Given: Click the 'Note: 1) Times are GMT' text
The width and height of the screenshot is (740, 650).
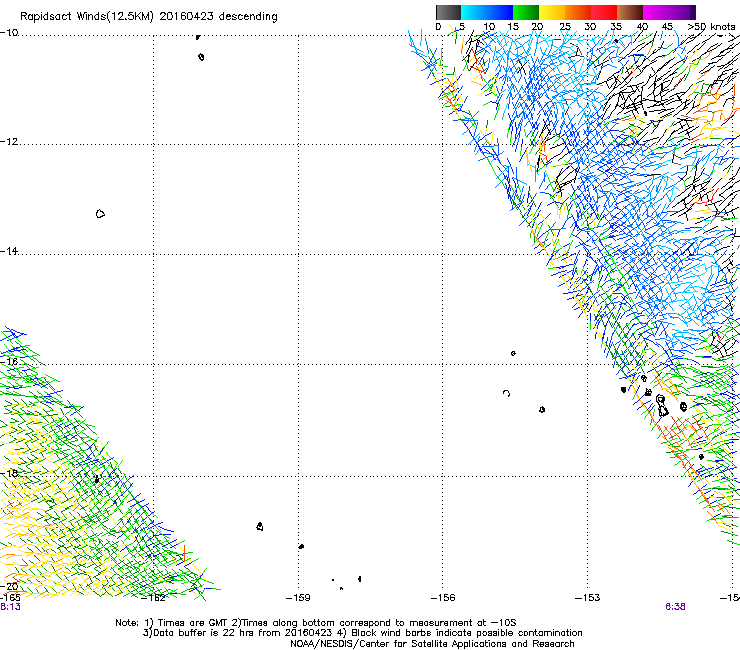Looking at the screenshot, I should (172, 623).
